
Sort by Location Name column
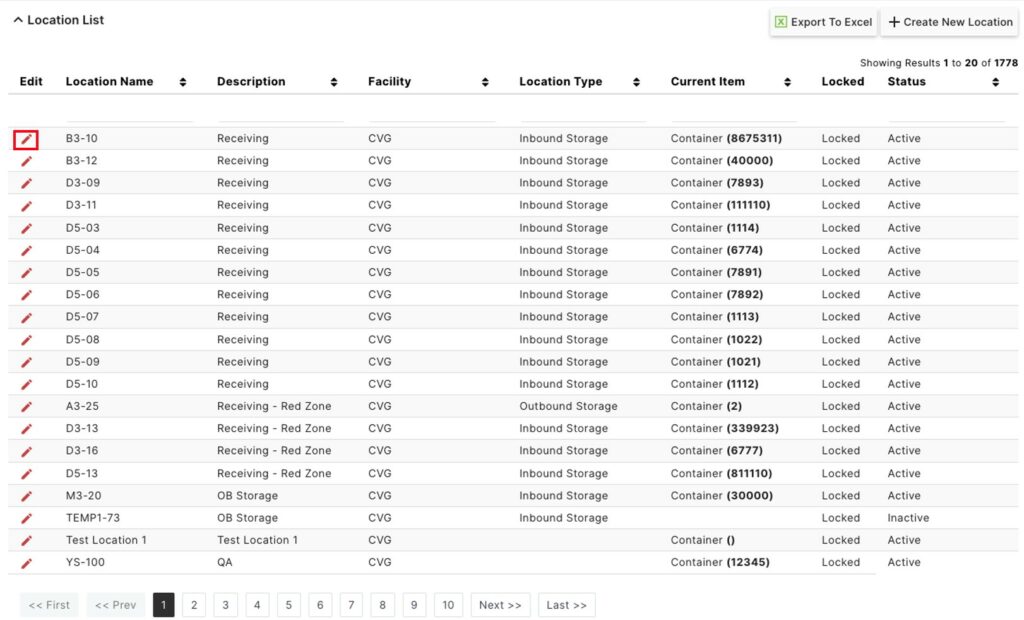(x=183, y=82)
